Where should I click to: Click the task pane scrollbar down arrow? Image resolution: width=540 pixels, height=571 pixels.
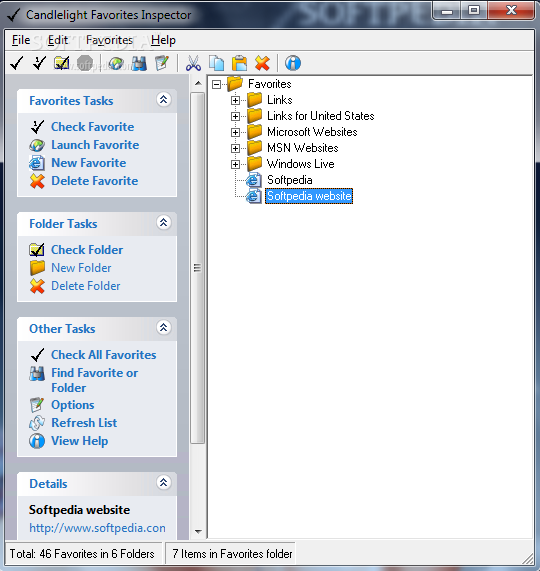click(198, 531)
